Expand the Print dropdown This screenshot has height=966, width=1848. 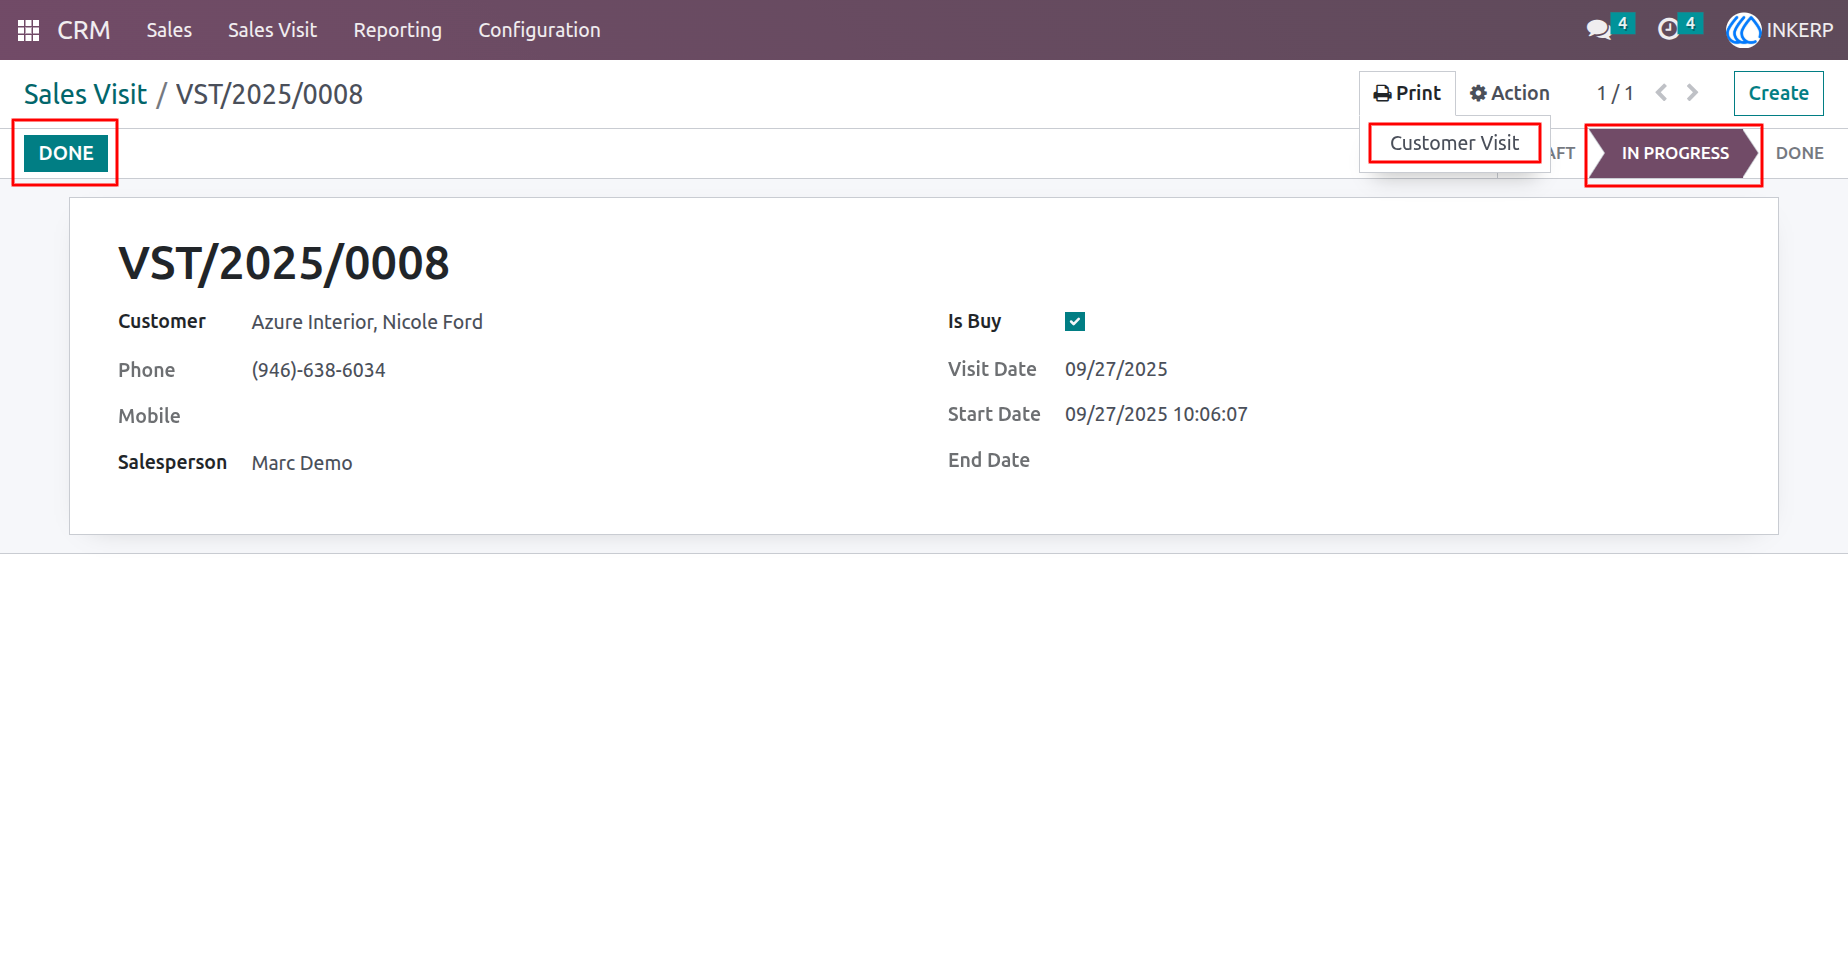click(x=1407, y=93)
